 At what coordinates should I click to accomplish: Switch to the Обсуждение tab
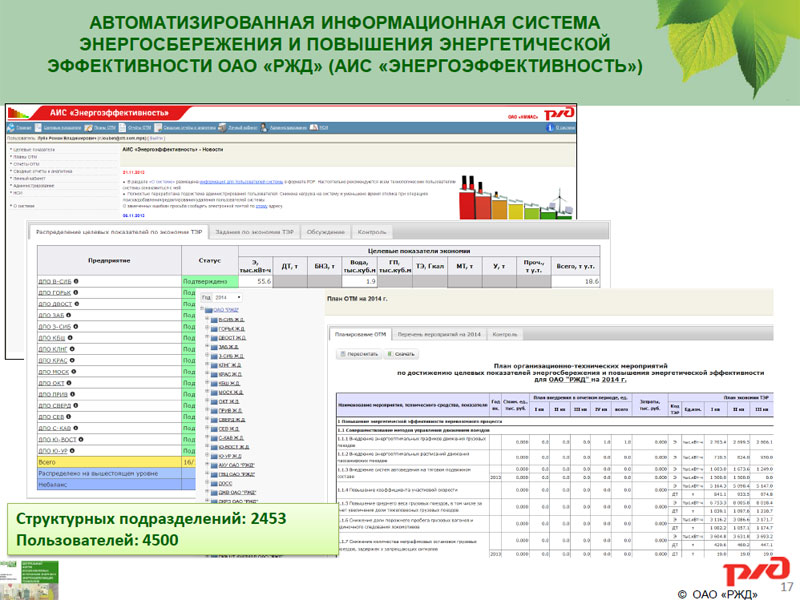pos(326,232)
